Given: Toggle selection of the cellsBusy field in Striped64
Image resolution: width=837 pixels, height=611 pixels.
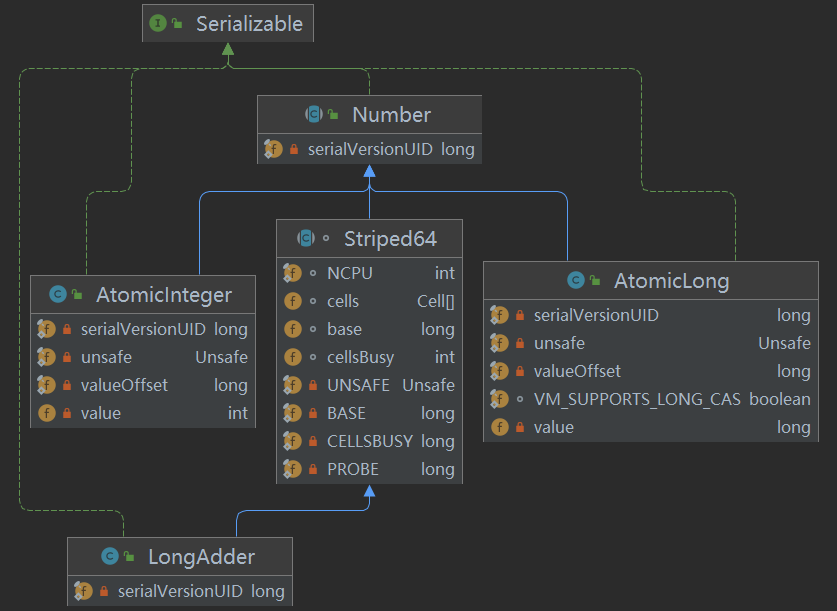Looking at the screenshot, I should point(370,356).
